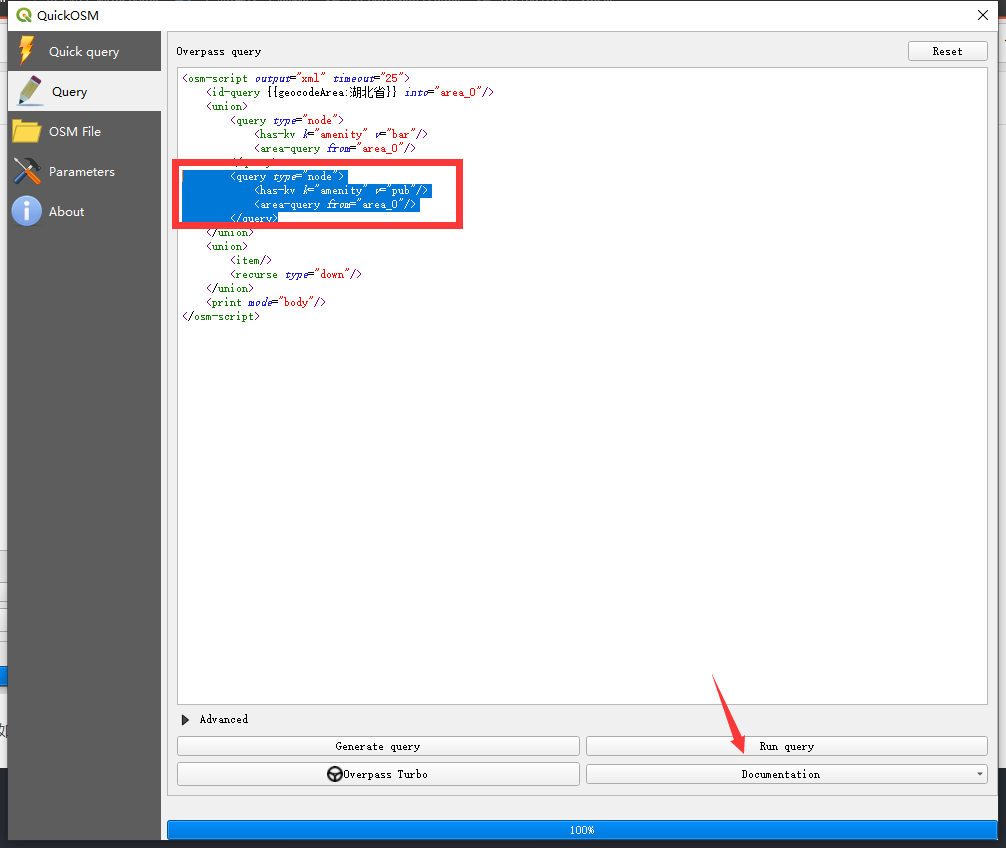Click the About info icon

[x=26, y=211]
